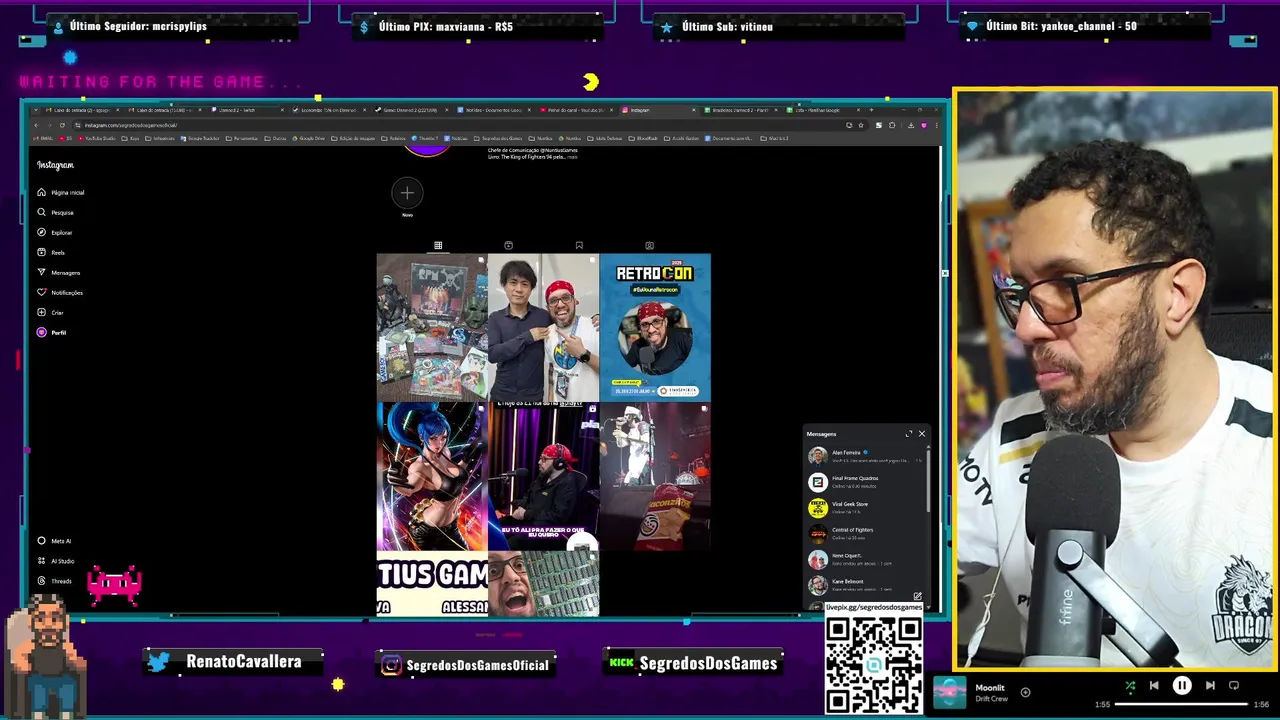Toggle repeat in music player

pos(1234,686)
